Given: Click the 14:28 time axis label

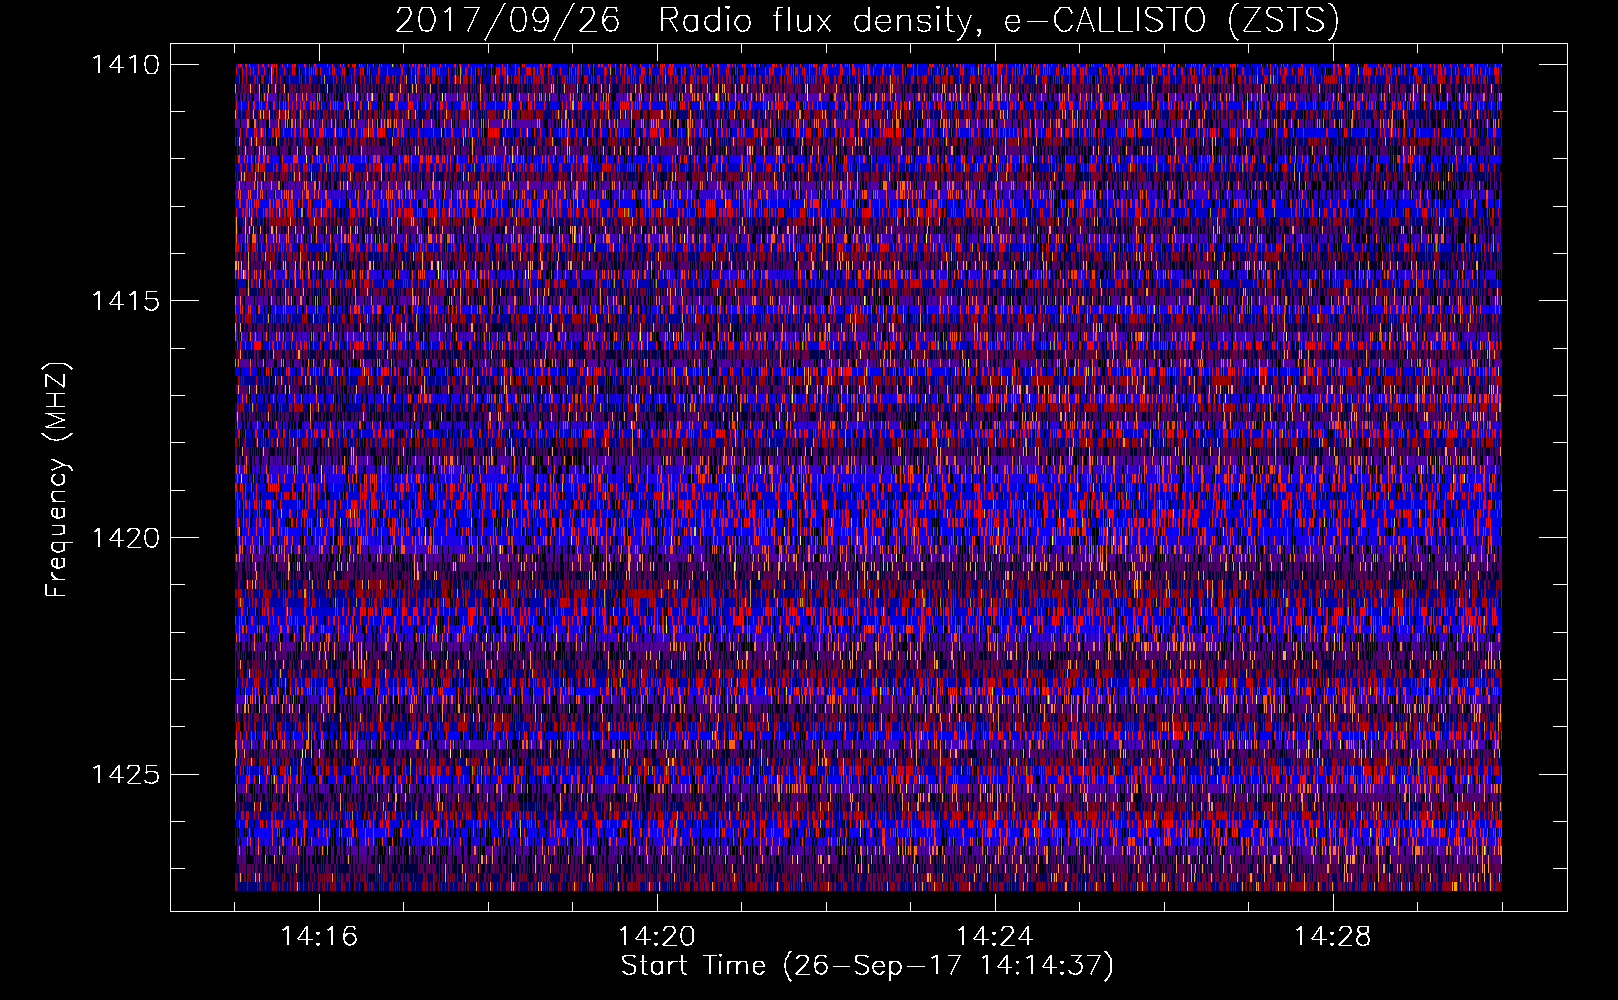Looking at the screenshot, I should click(x=1333, y=937).
